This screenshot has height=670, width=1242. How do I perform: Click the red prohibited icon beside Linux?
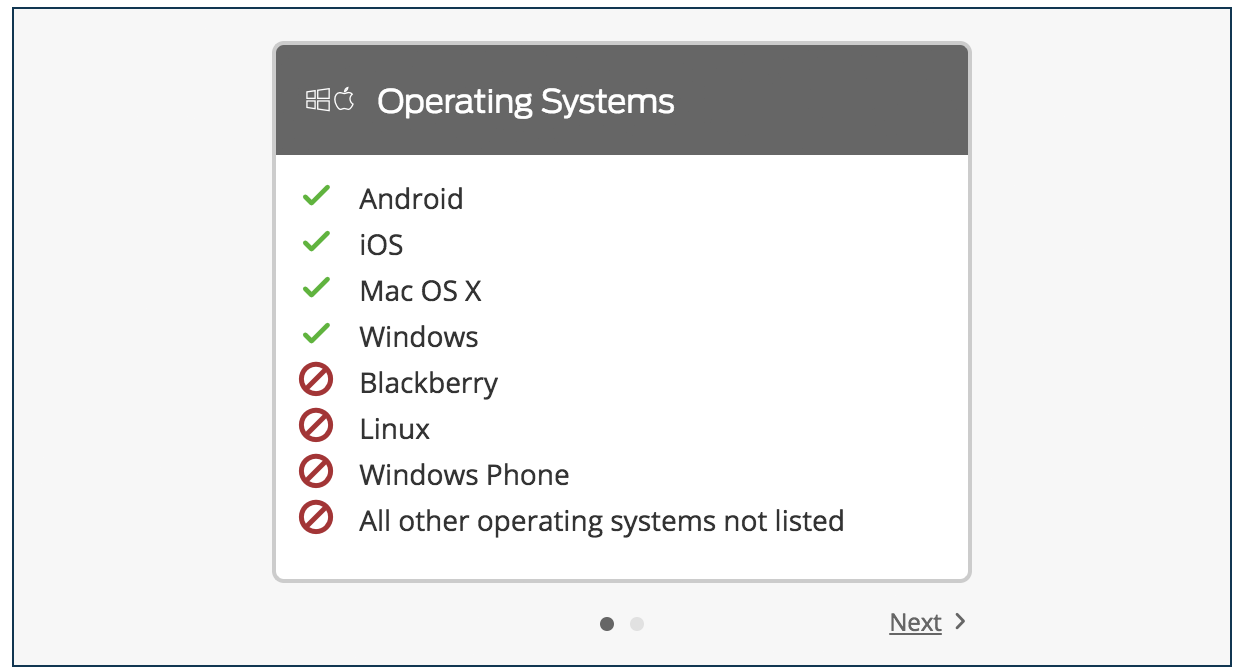tap(316, 426)
